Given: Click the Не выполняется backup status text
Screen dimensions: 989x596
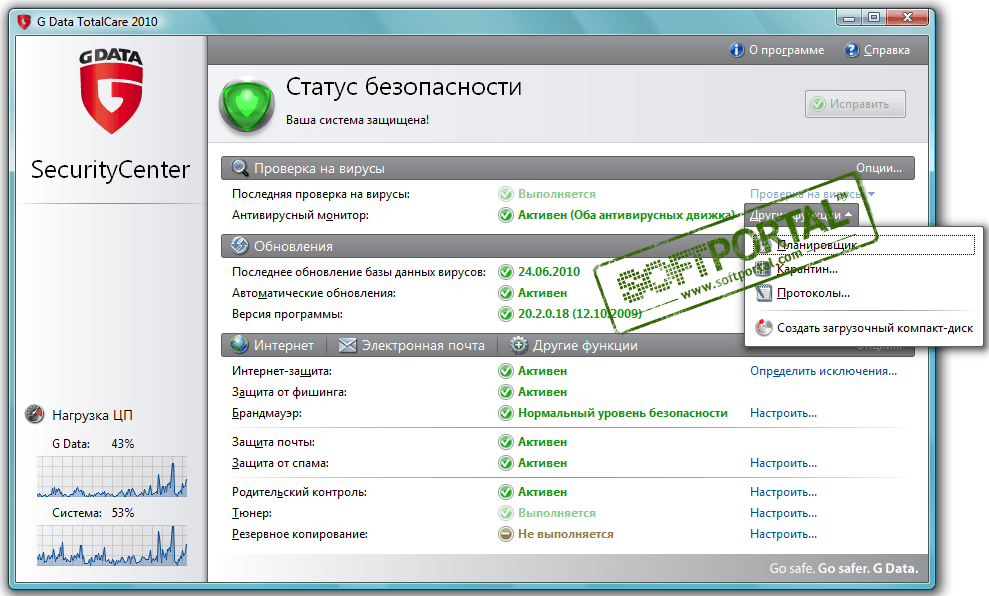Looking at the screenshot, I should coord(565,534).
